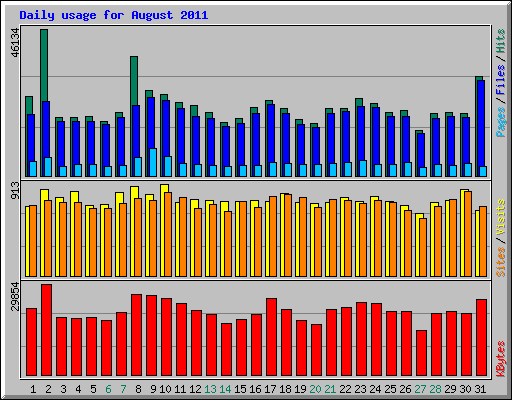The height and width of the screenshot is (400, 512).
Task: Click the cyan Pages bar for day 23
Action: (x=363, y=168)
